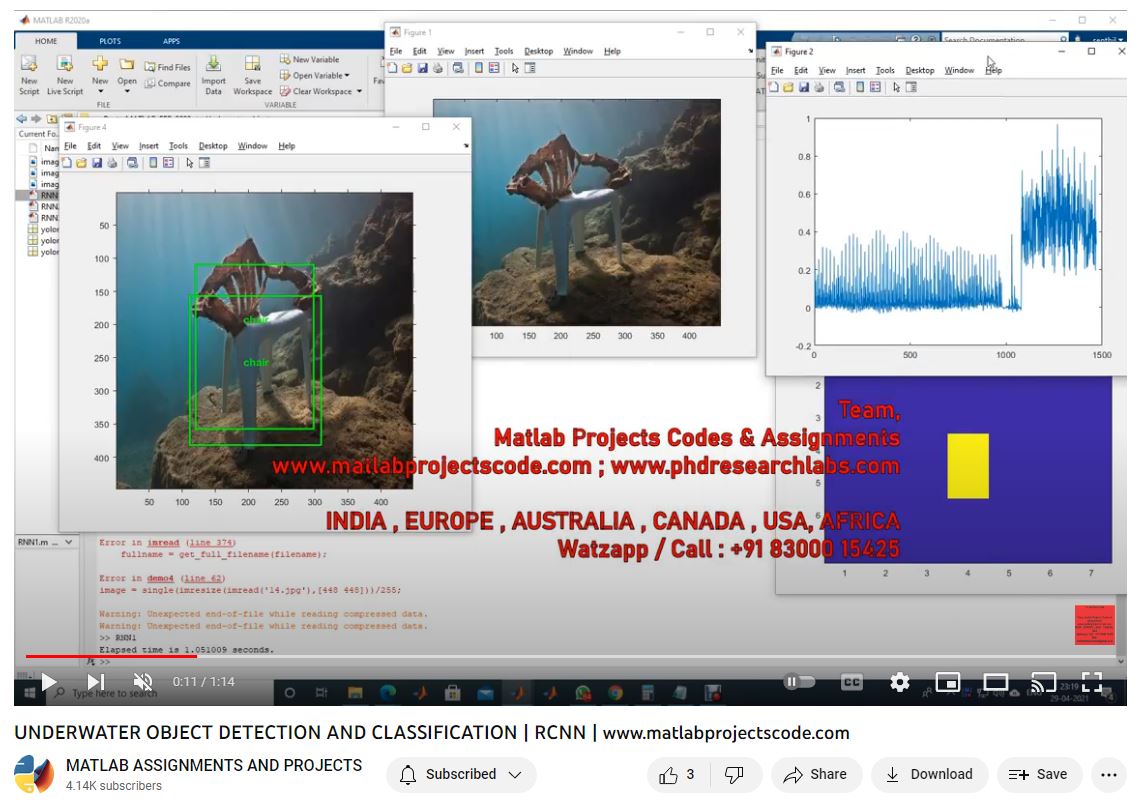Open the Subscribed notification dropdown
Screen dimensions: 1140x806
click(x=461, y=775)
